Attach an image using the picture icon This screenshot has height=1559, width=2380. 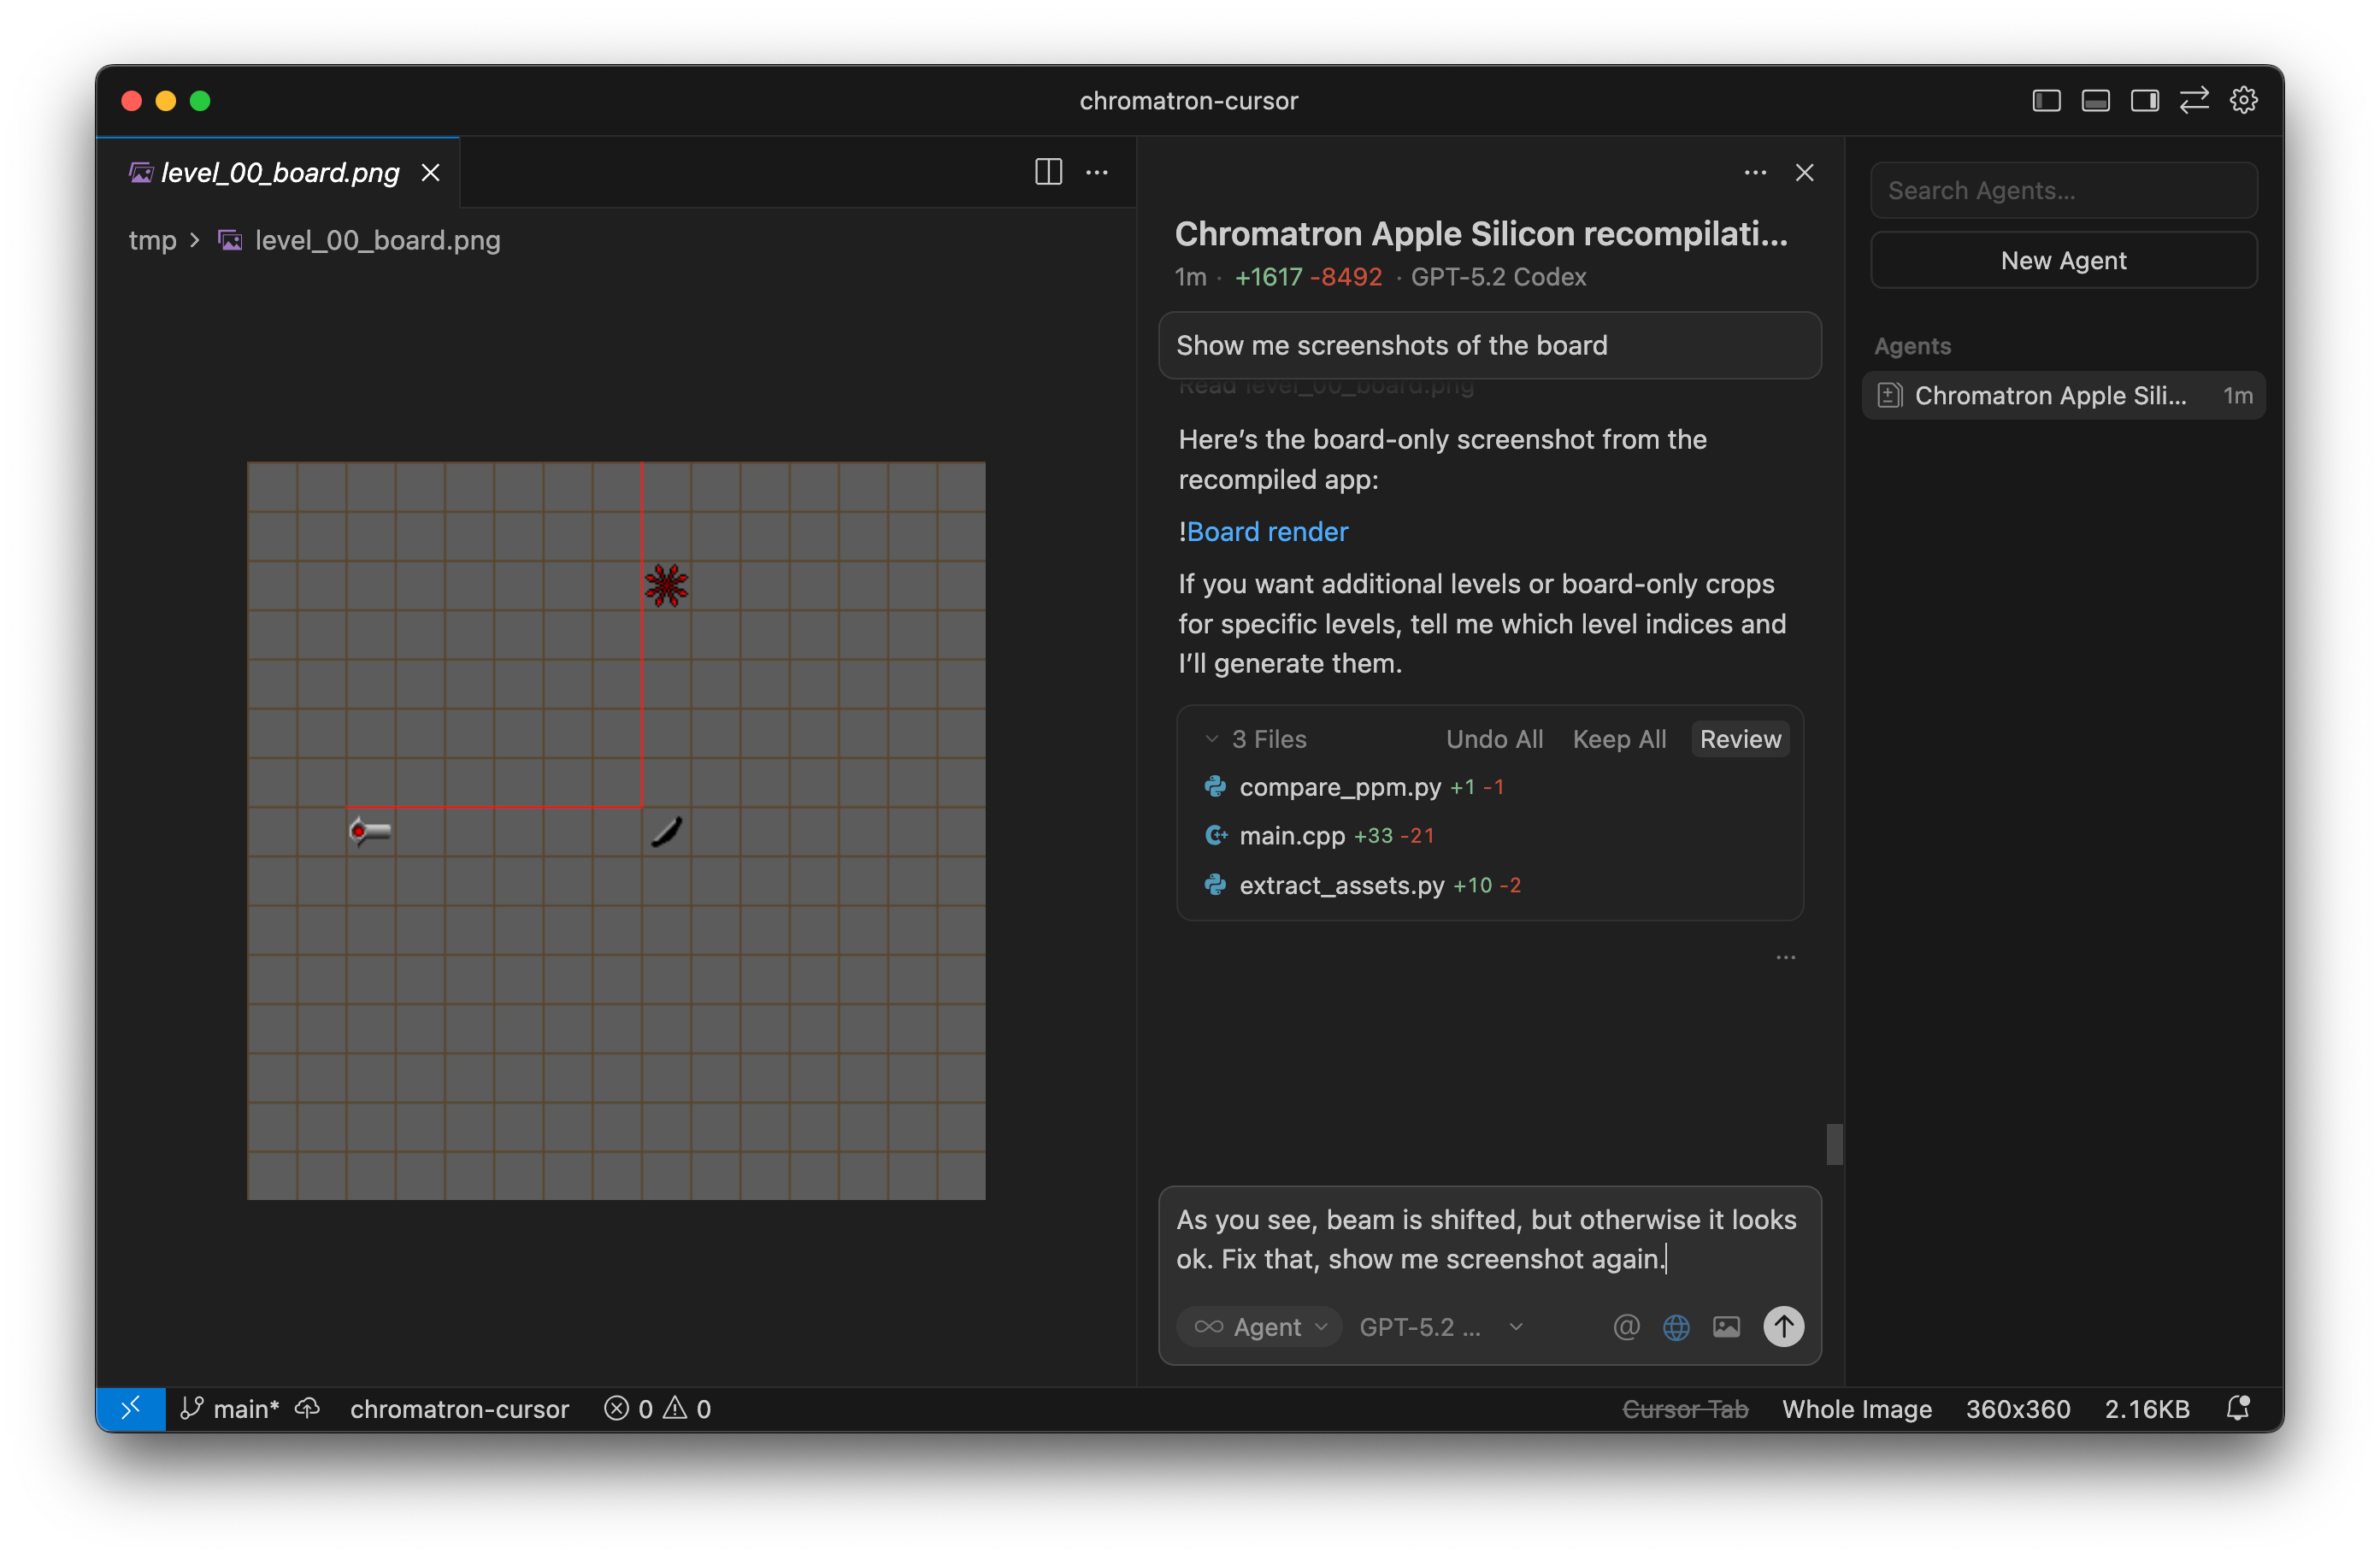(1726, 1326)
